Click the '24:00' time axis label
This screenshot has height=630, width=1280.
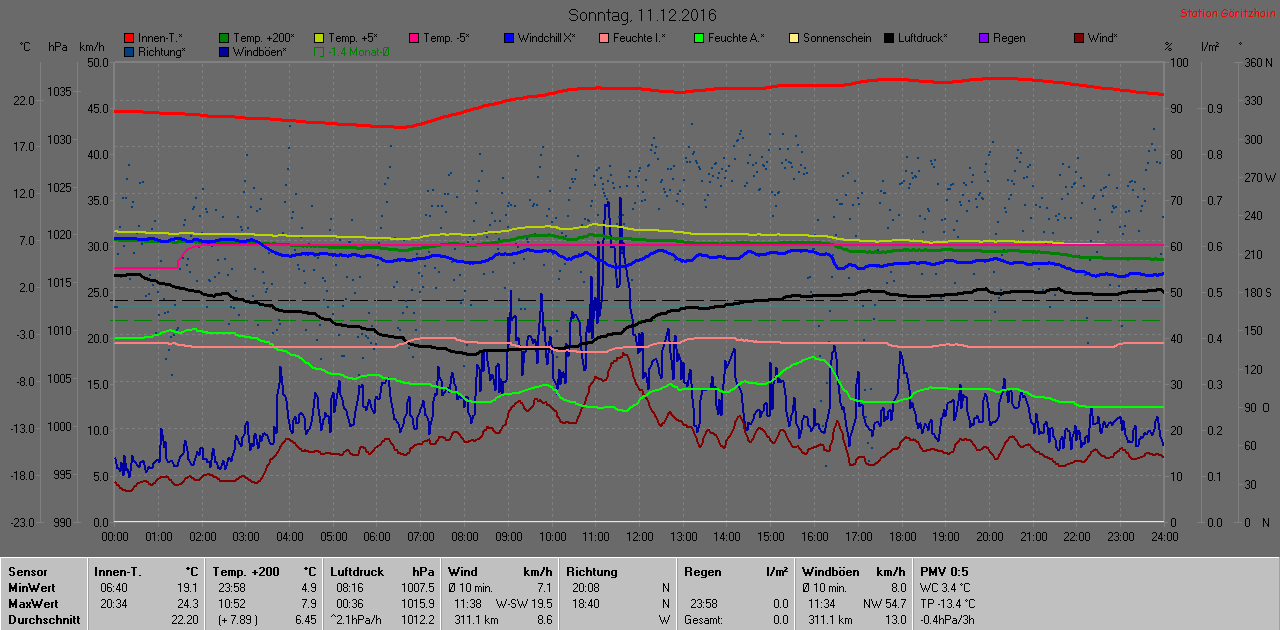[1164, 537]
